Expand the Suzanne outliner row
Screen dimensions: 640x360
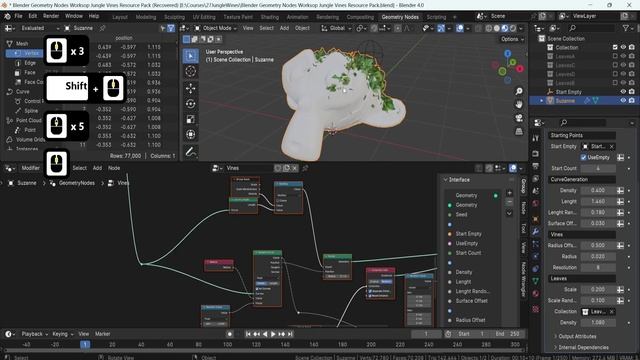pos(542,101)
